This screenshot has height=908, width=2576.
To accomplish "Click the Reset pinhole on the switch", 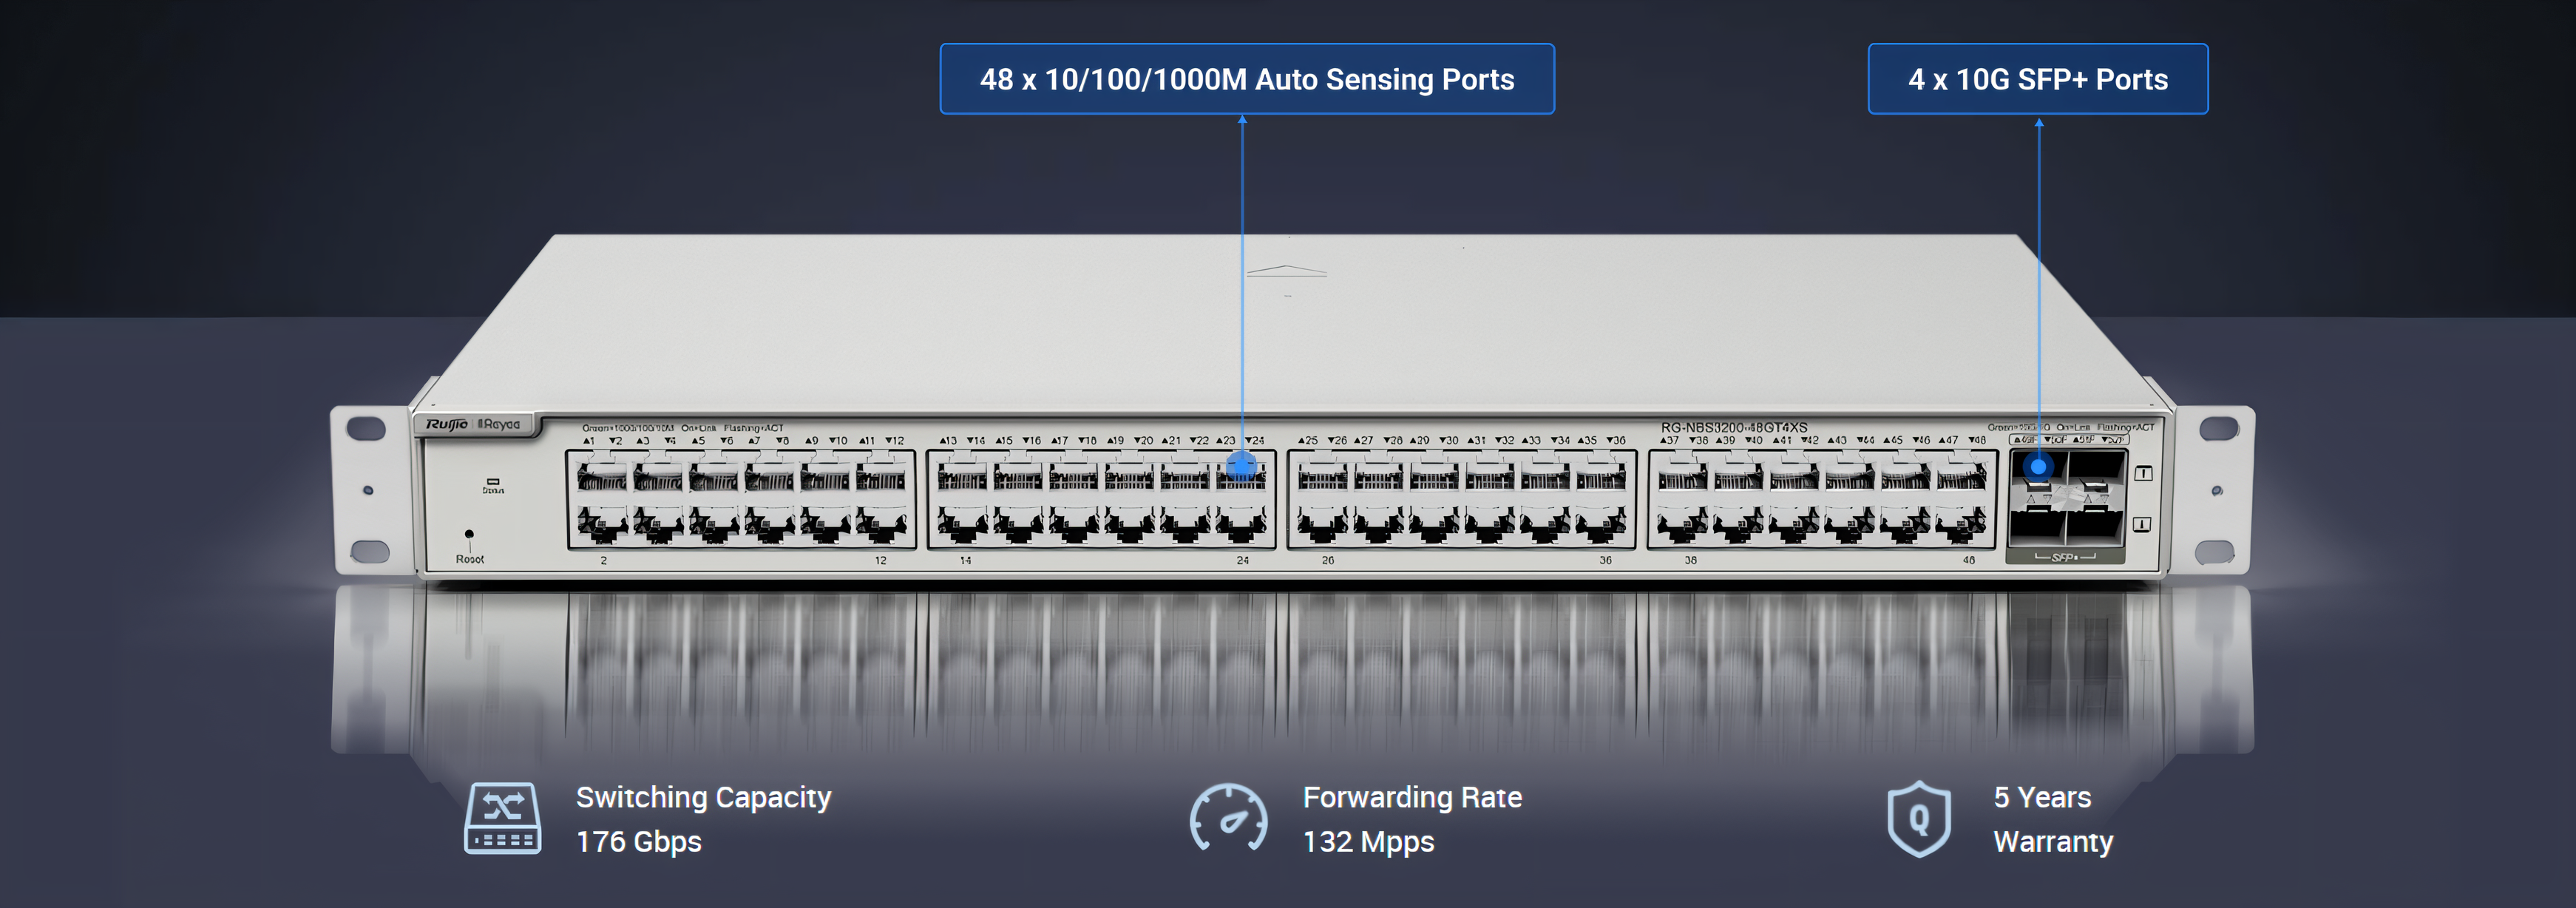I will pos(469,534).
